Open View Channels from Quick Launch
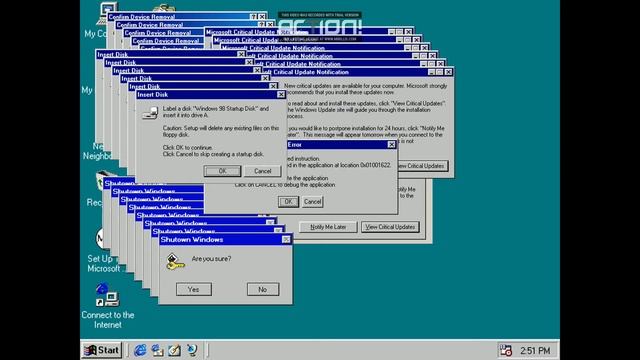Viewport: 640px width, 360px height. [192, 350]
